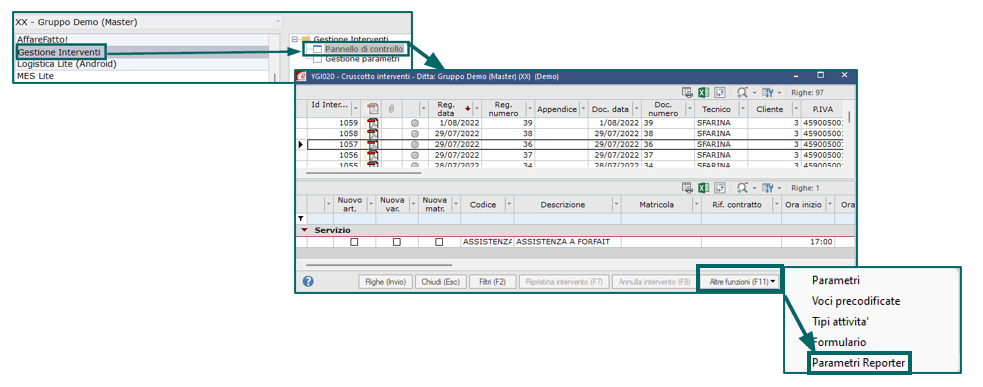Click the Righe (Invio) button
Screen dimensions: 983x387
385,282
